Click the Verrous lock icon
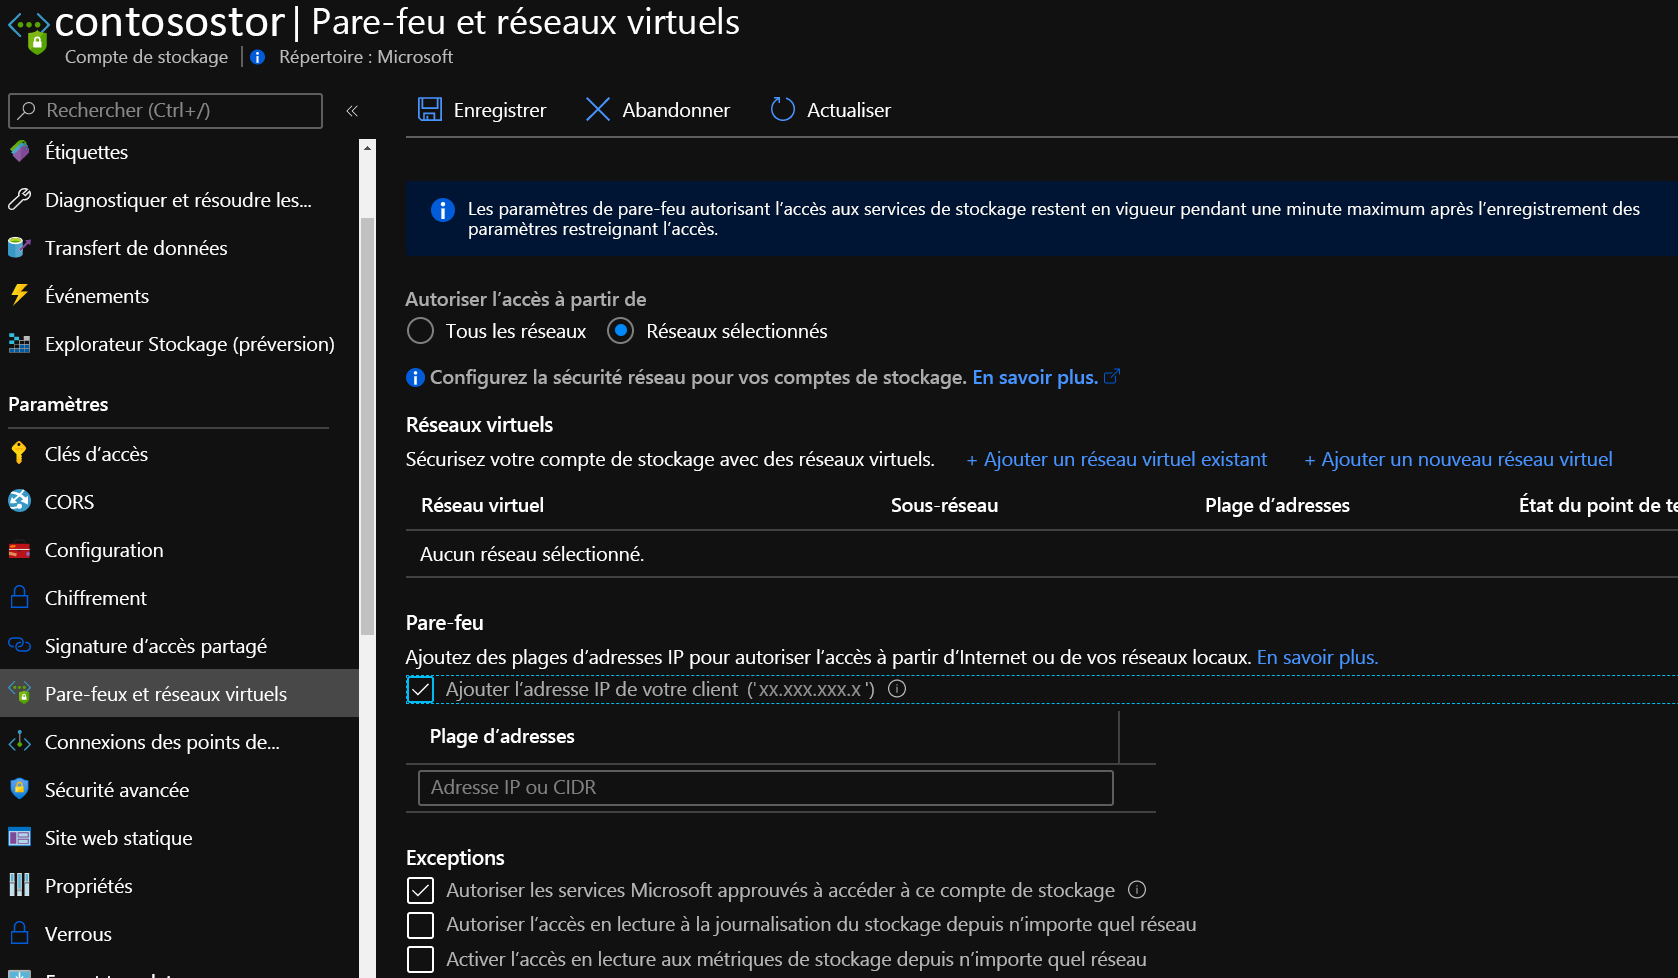 coord(19,934)
